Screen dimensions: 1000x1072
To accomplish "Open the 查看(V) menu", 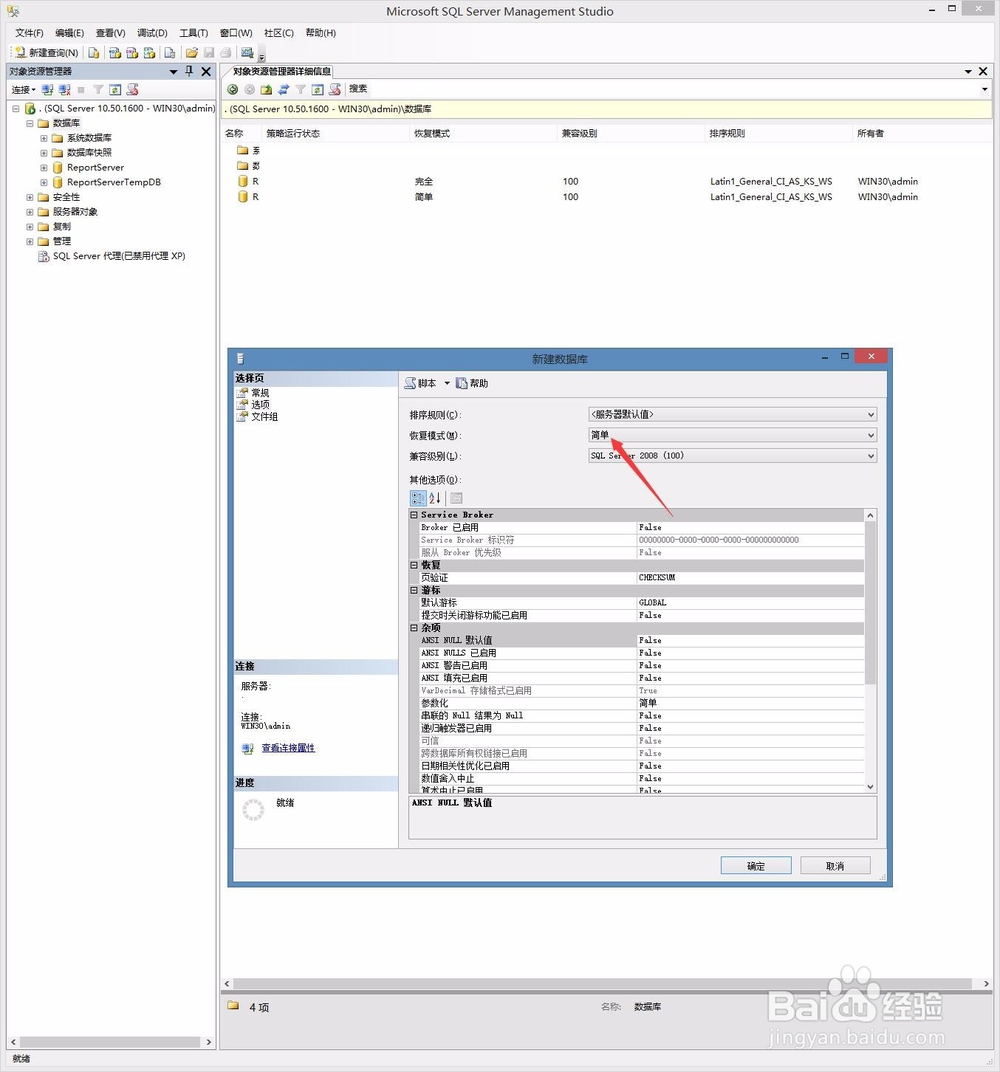I will point(110,33).
